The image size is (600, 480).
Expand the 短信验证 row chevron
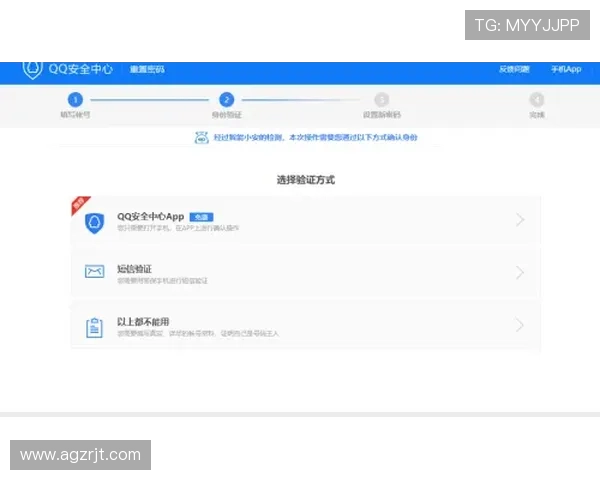520,273
